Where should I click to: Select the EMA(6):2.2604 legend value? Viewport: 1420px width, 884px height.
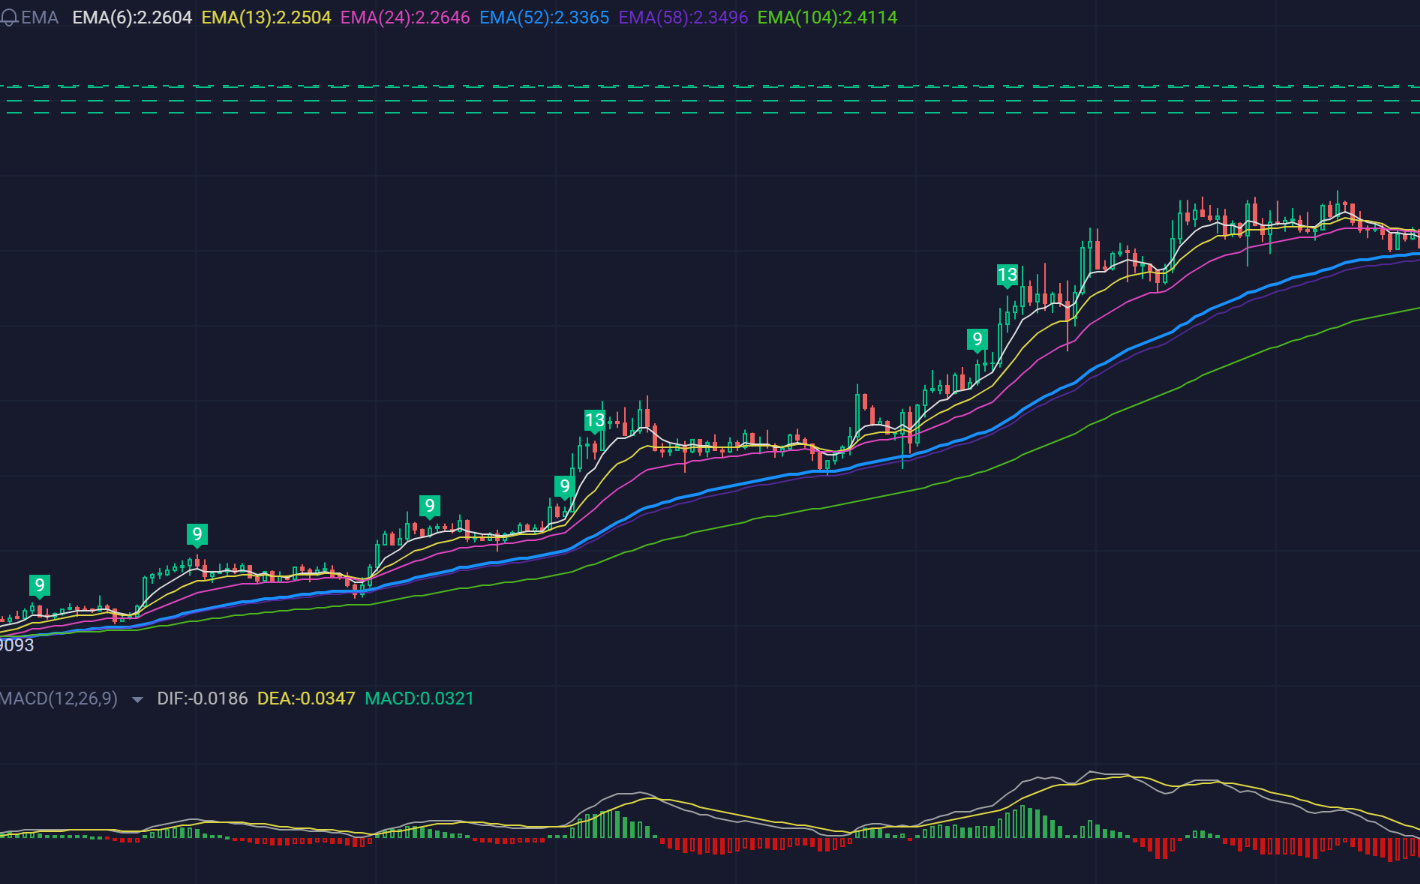tap(132, 18)
